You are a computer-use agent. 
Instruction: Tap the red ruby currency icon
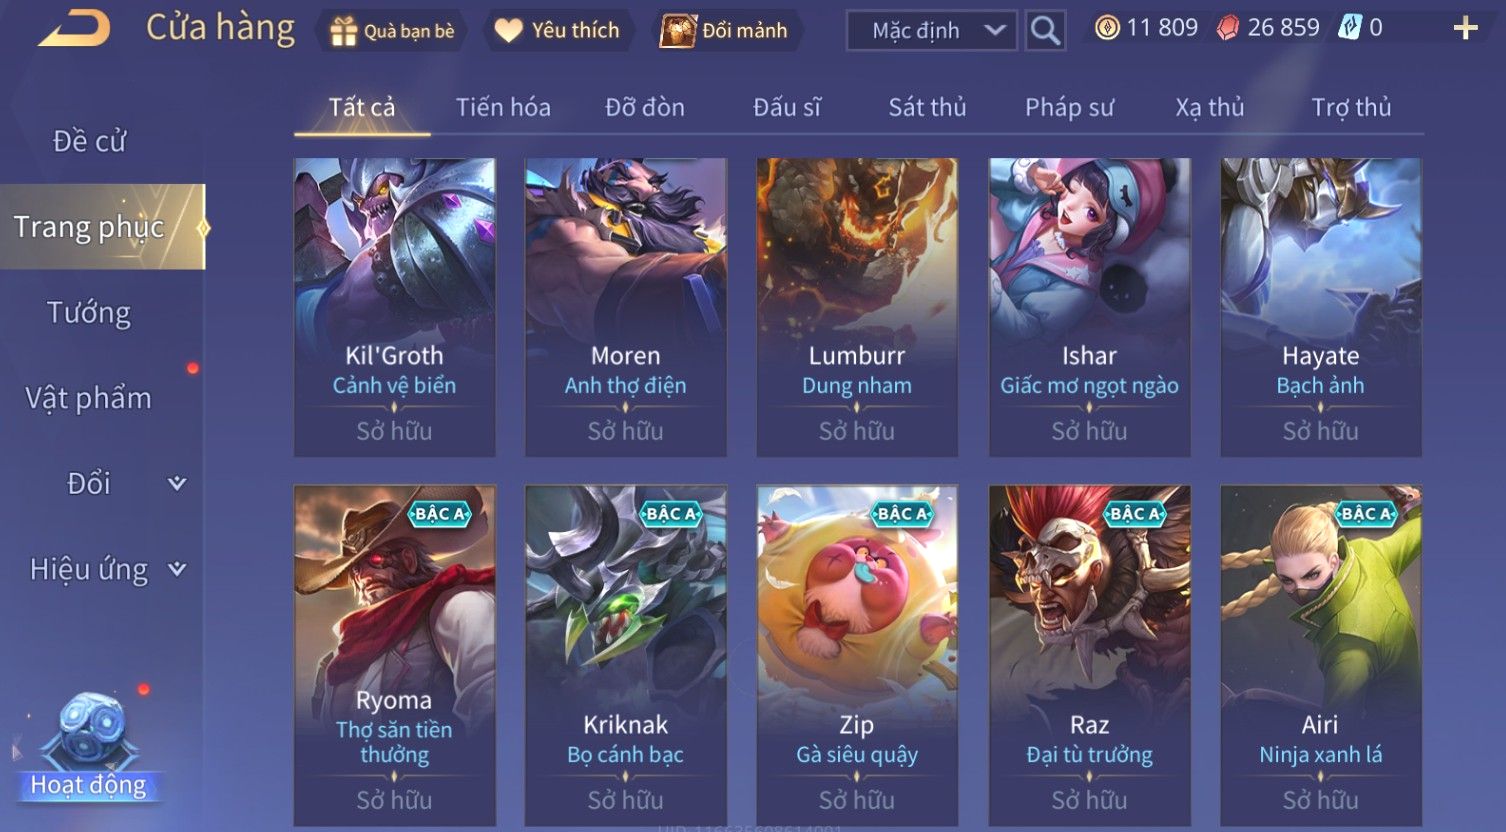click(1227, 28)
